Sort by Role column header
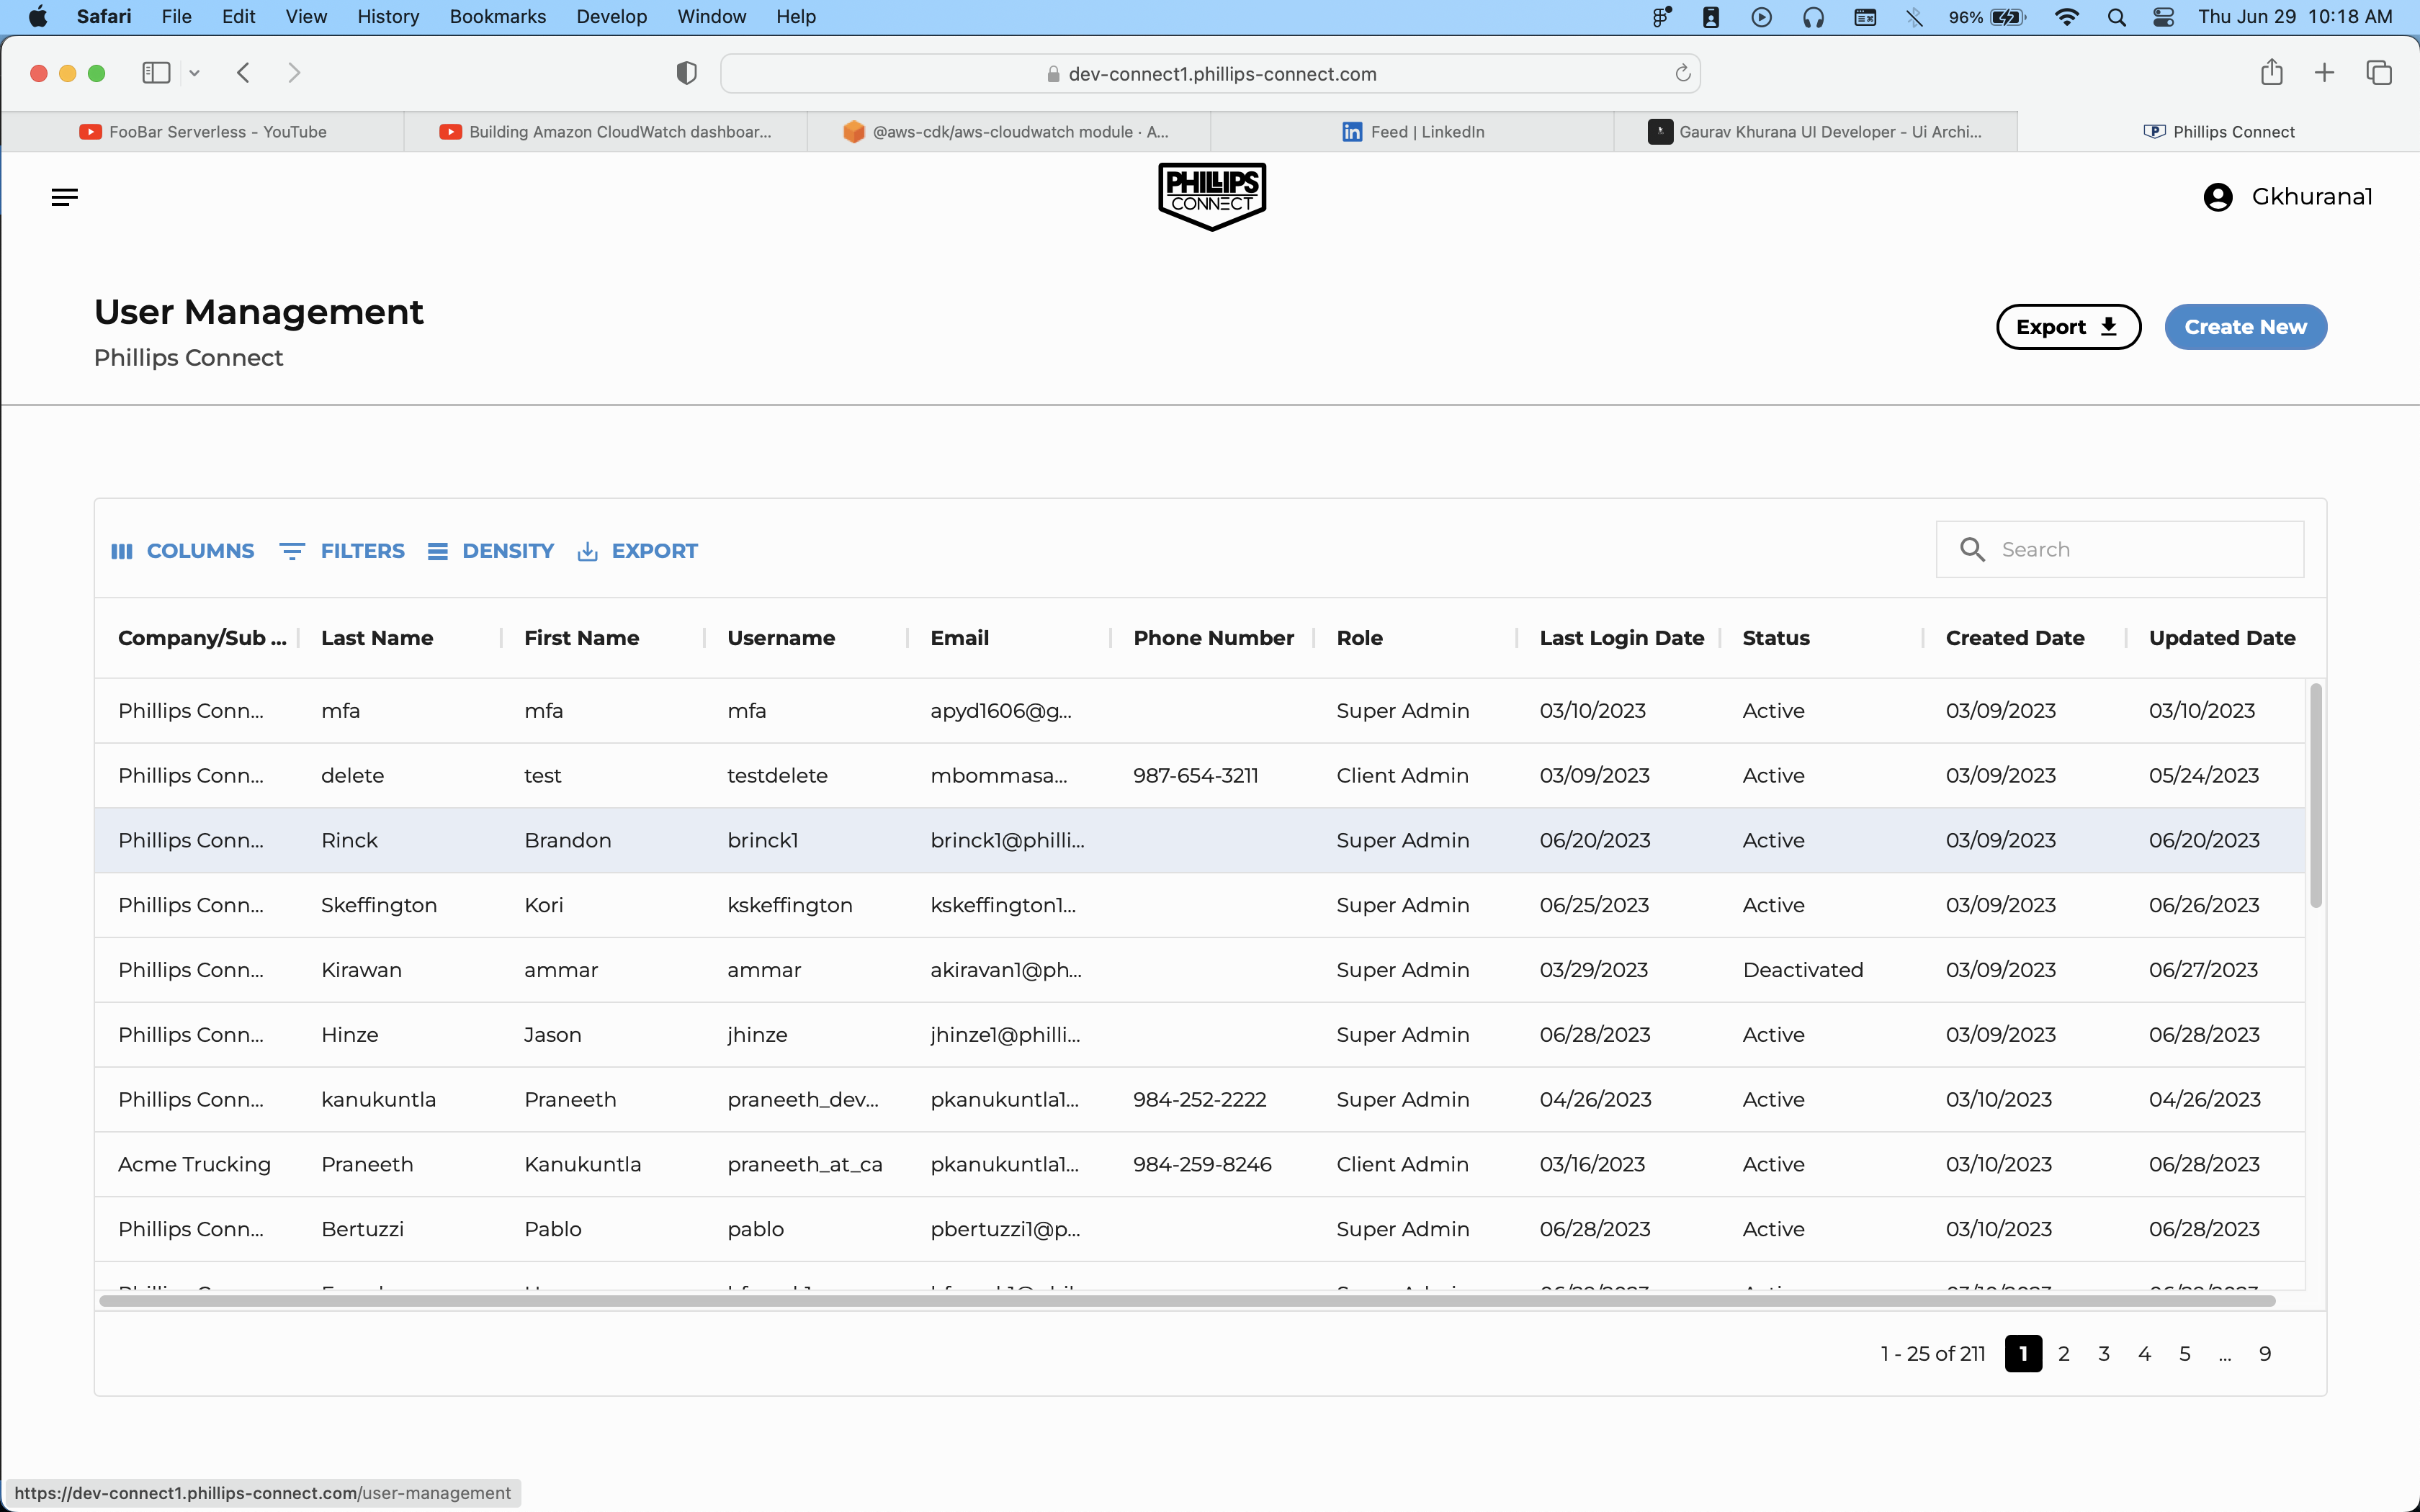The image size is (2420, 1512). 1359,638
